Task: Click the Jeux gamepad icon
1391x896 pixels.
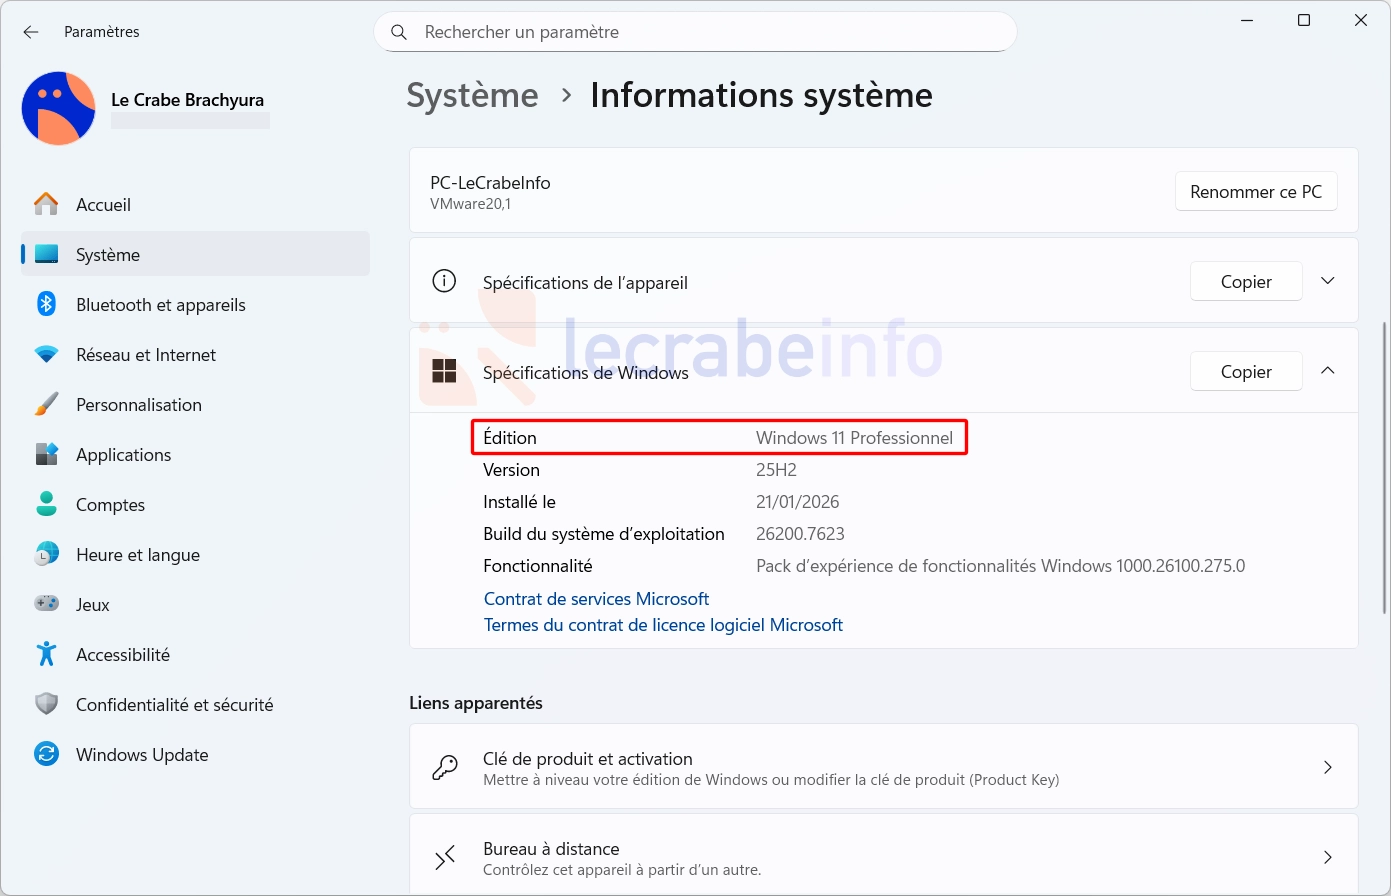Action: pos(46,604)
